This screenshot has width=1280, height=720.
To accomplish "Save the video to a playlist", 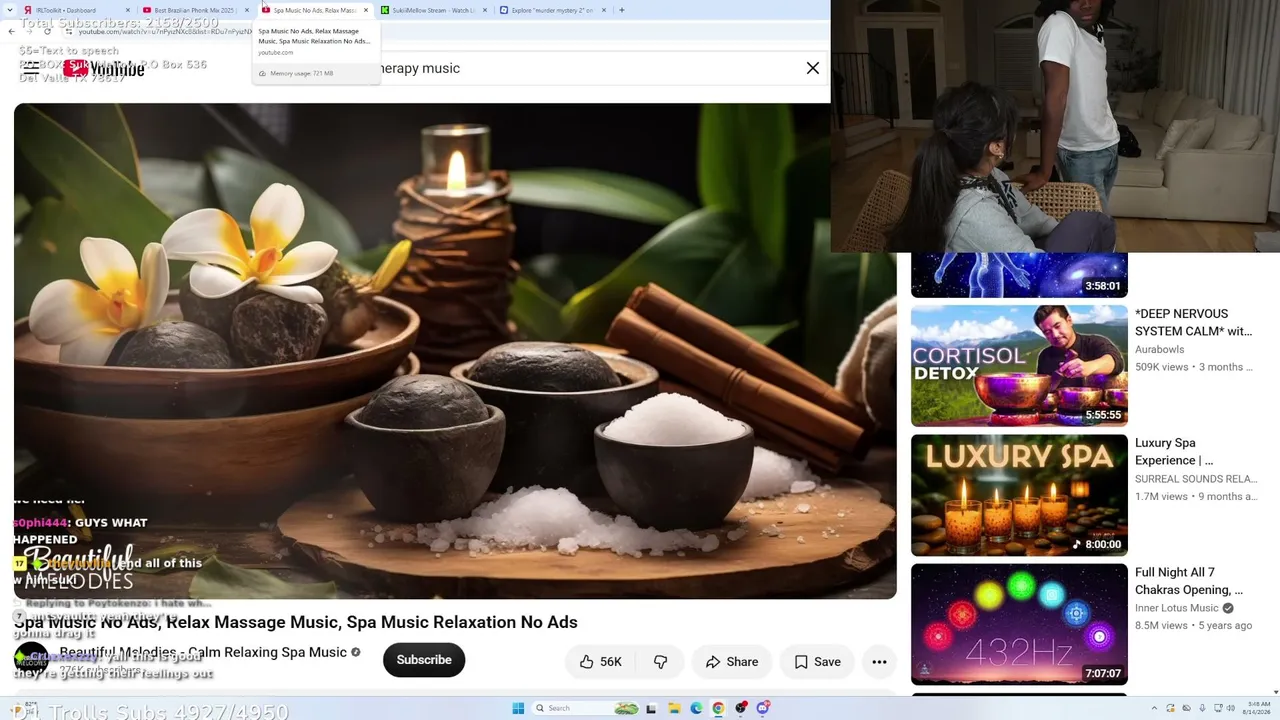I will 817,662.
